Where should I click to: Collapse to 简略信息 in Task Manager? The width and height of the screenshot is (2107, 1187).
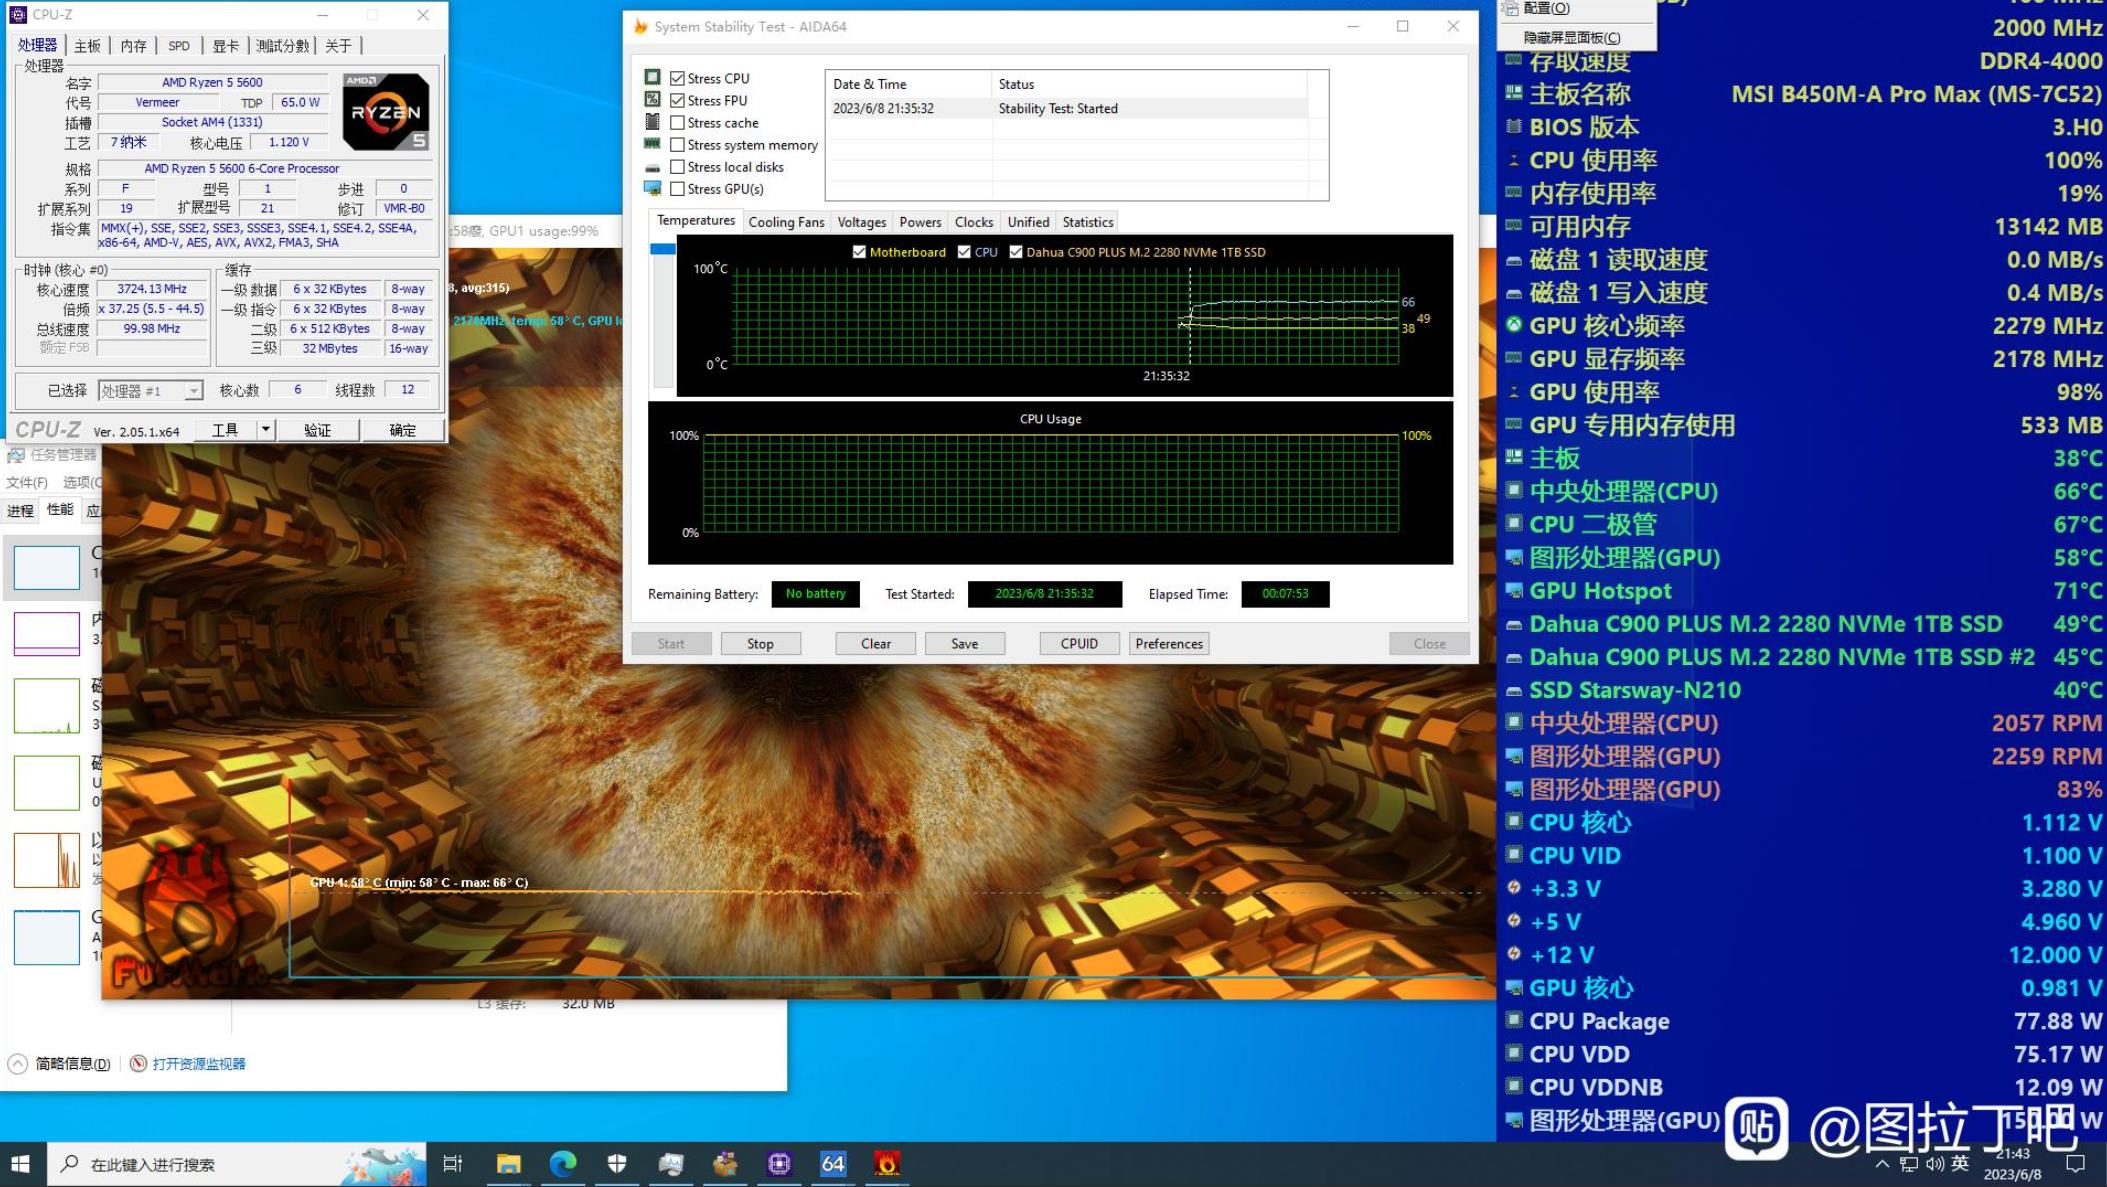click(59, 1064)
